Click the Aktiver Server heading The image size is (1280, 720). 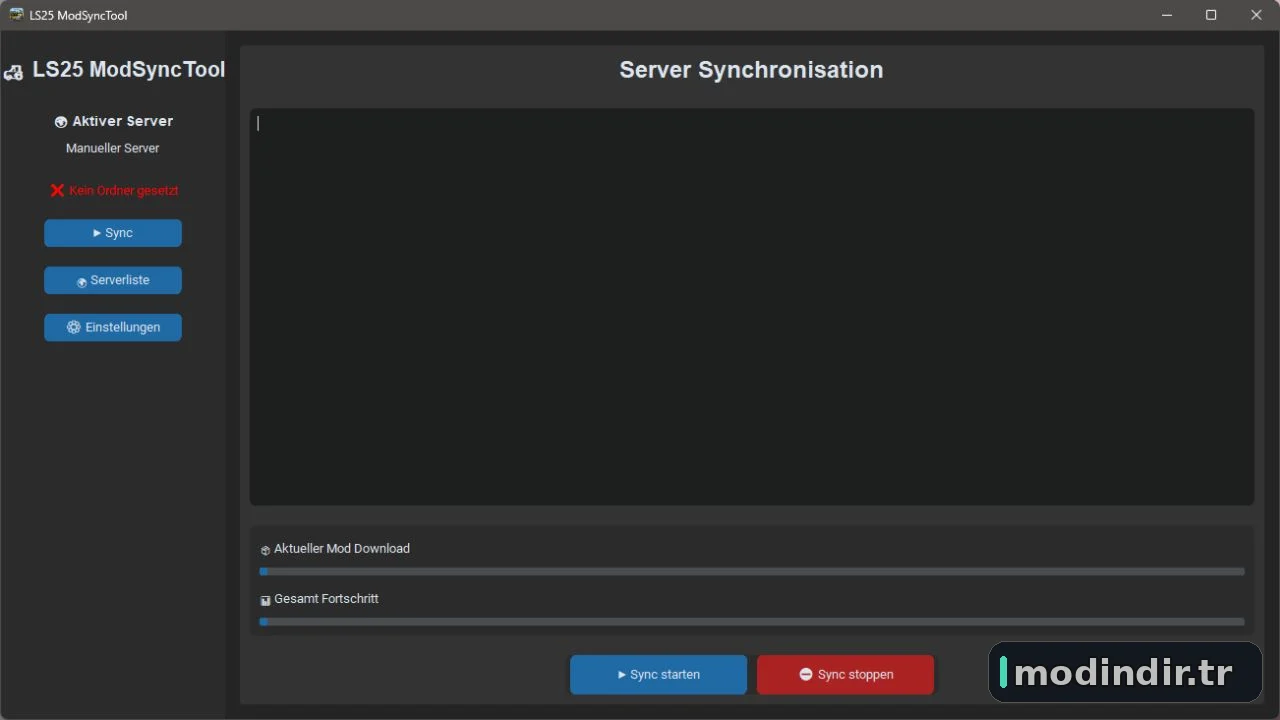[123, 121]
